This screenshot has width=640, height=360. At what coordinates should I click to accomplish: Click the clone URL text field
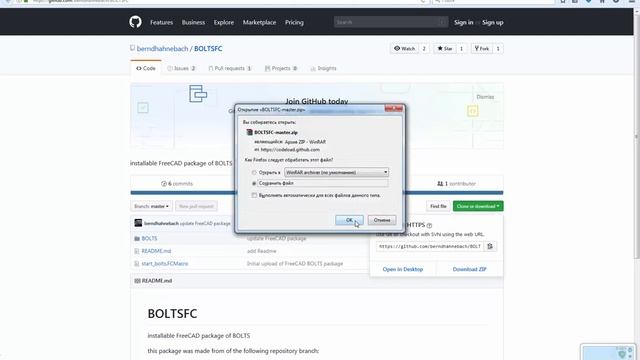pos(429,247)
